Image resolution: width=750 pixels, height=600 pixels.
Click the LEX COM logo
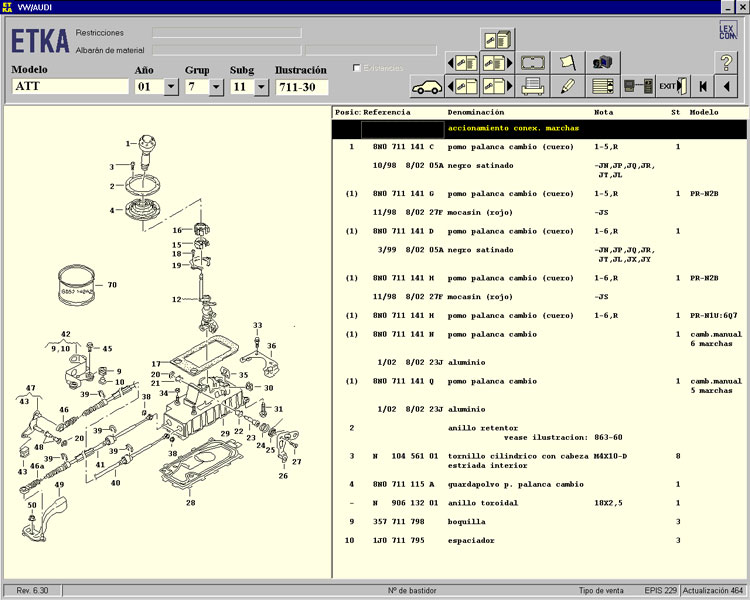728,31
